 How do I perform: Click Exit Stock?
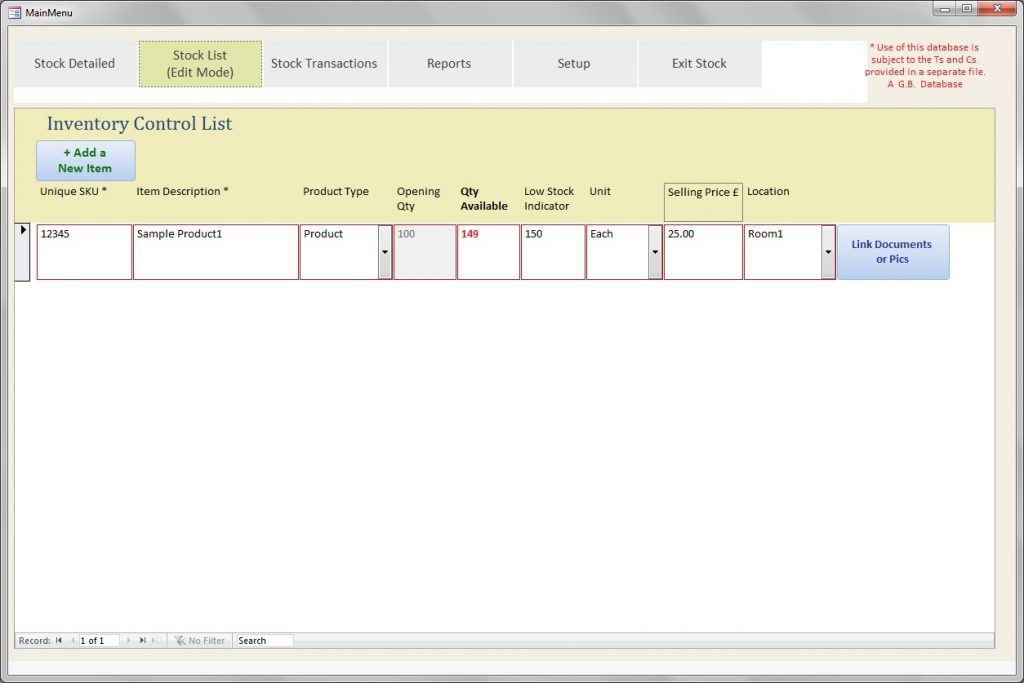pyautogui.click(x=698, y=62)
